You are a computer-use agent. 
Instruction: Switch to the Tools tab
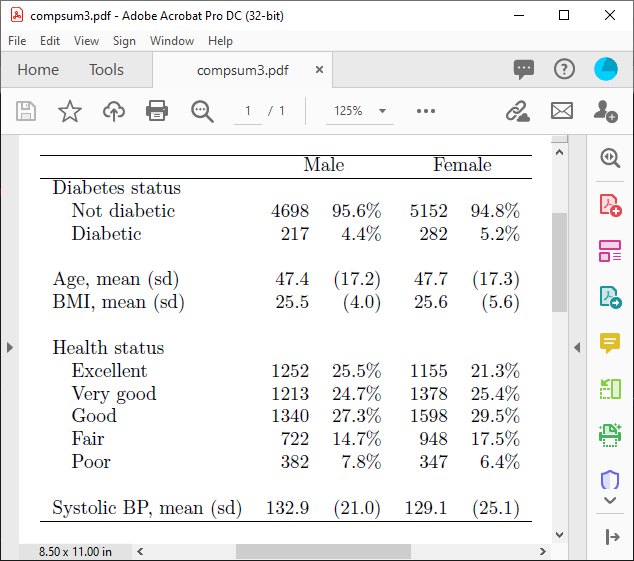coord(106,70)
